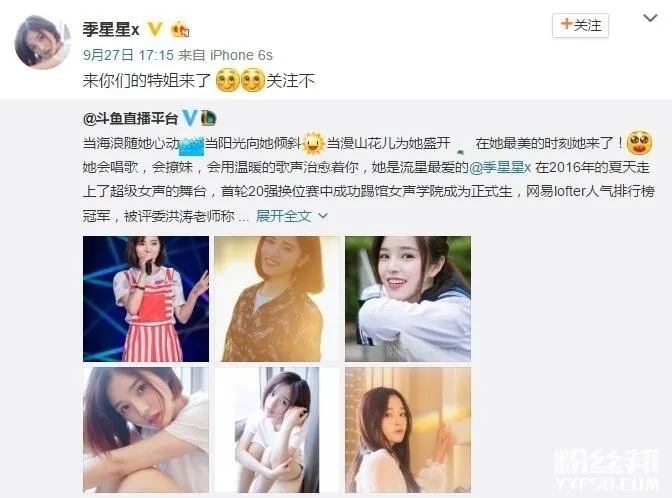The height and width of the screenshot is (498, 672).
Task: Click the orange V verification badge beside 季星星x
Action: click(155, 29)
